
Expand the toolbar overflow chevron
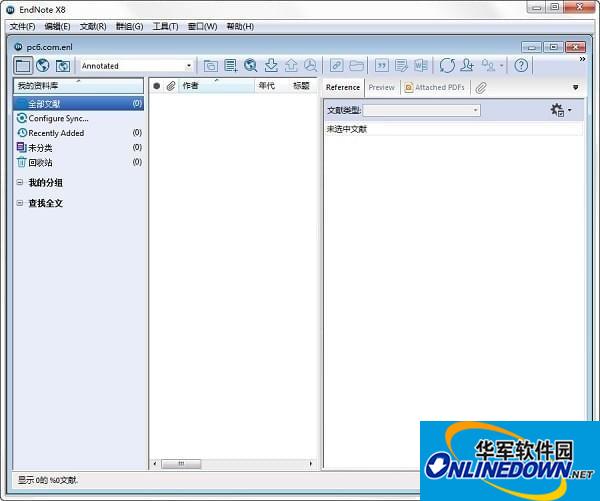click(x=582, y=59)
